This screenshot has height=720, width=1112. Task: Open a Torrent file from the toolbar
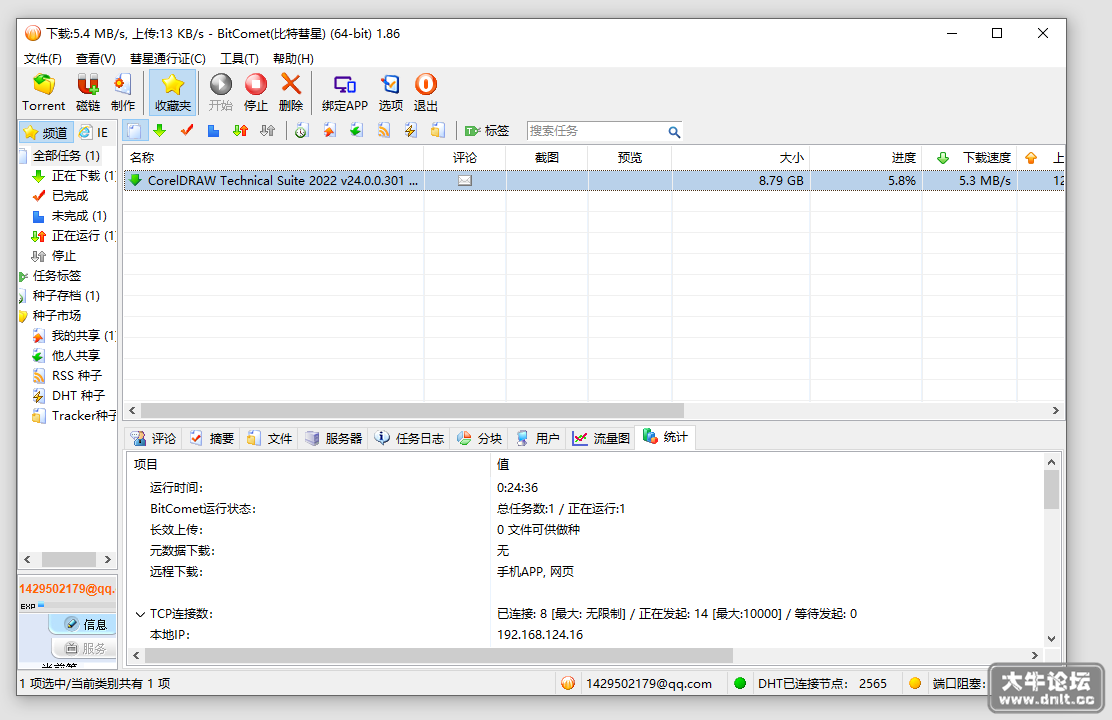[x=43, y=92]
